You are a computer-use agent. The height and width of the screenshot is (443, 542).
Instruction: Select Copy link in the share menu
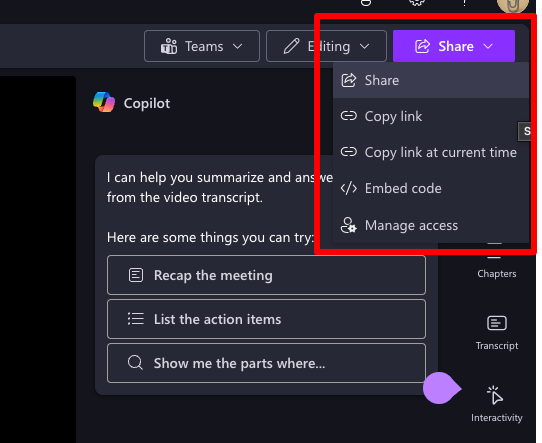point(431,116)
